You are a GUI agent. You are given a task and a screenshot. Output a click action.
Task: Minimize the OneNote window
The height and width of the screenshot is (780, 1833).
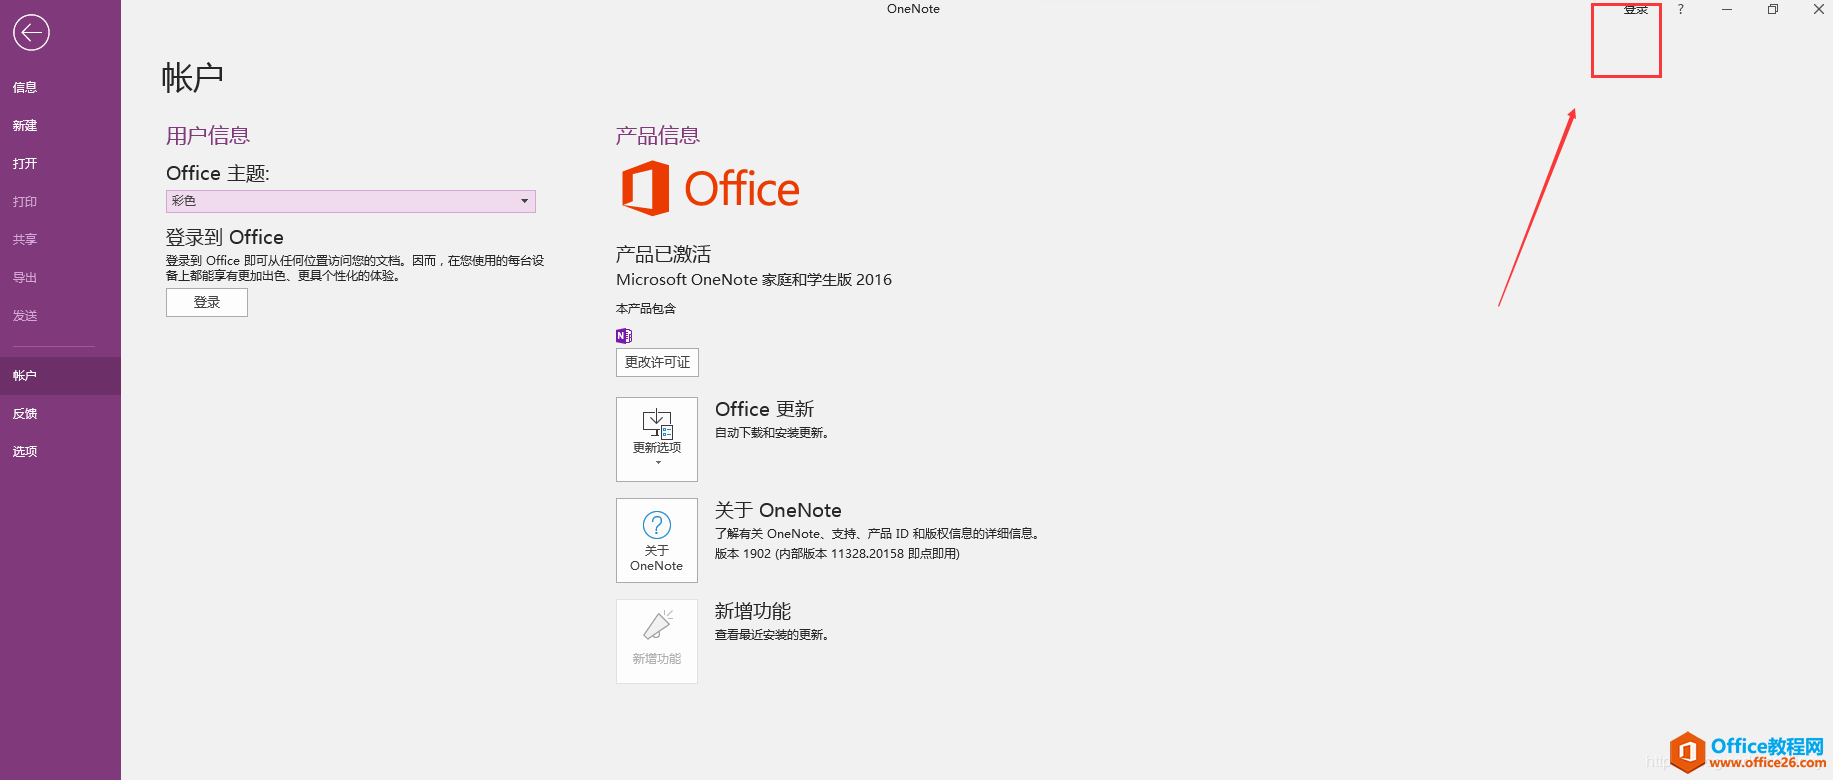(x=1727, y=9)
